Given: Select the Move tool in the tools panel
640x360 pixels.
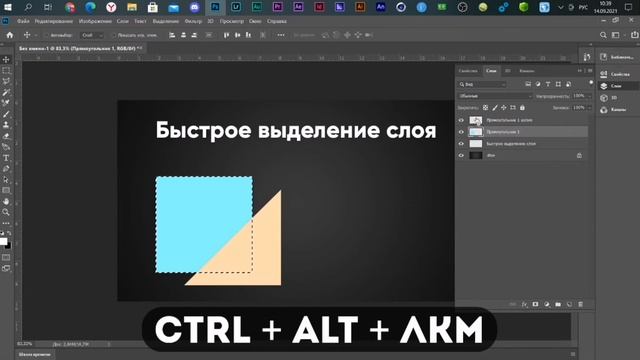Looking at the screenshot, I should coord(6,60).
